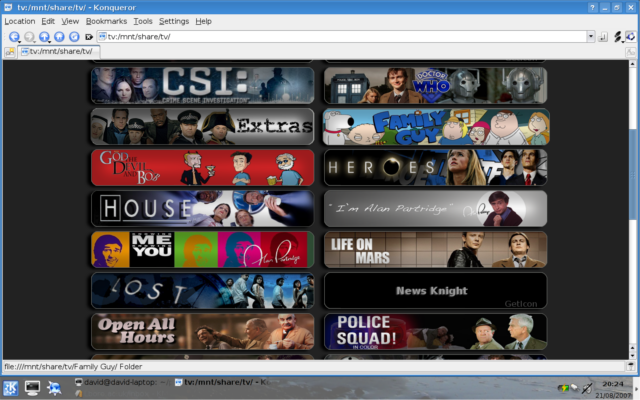The height and width of the screenshot is (400, 640).
Task: Open home location with Home icon
Action: (59, 36)
